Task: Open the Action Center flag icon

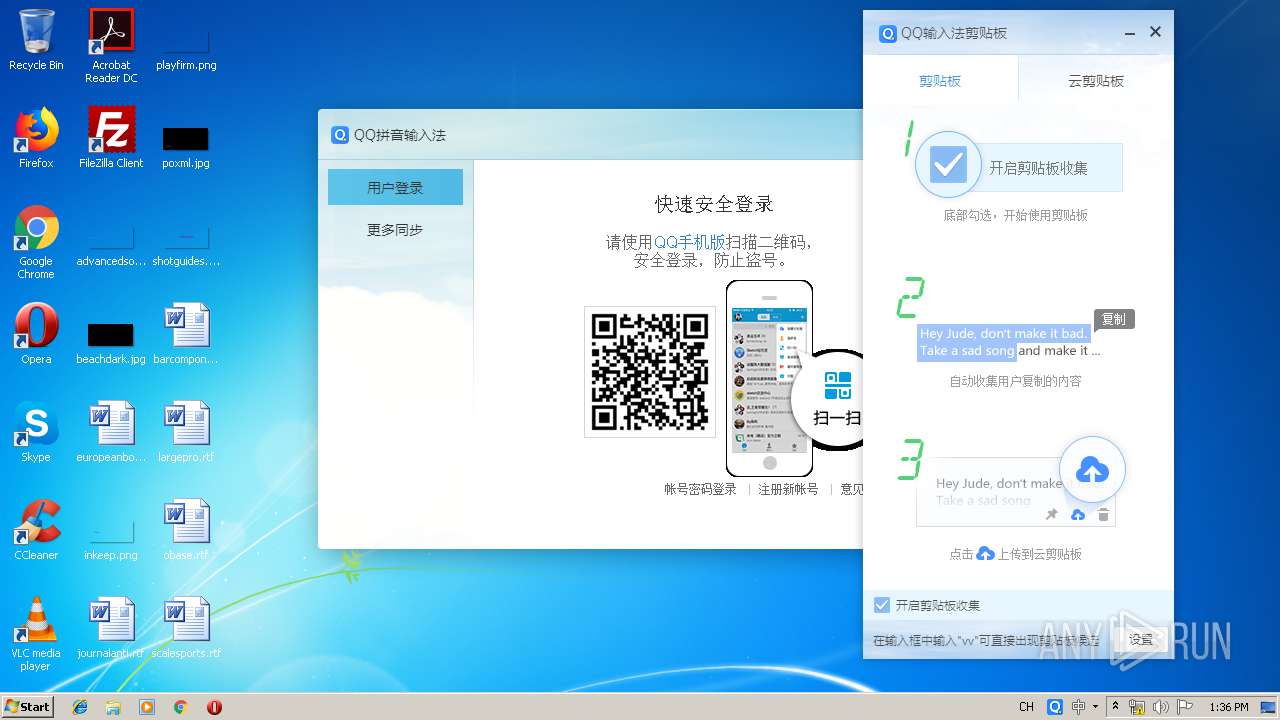Action: [1185, 707]
